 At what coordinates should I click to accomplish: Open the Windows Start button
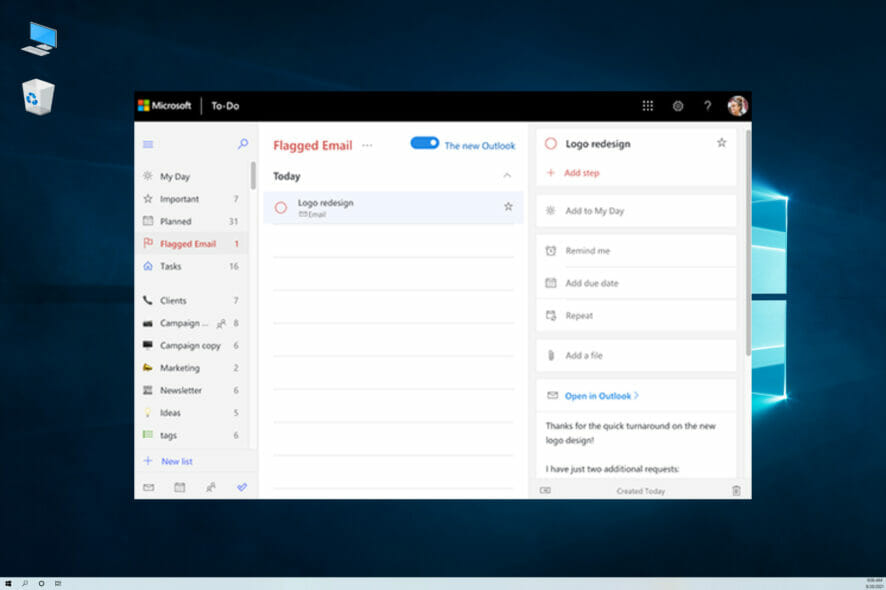[8, 583]
